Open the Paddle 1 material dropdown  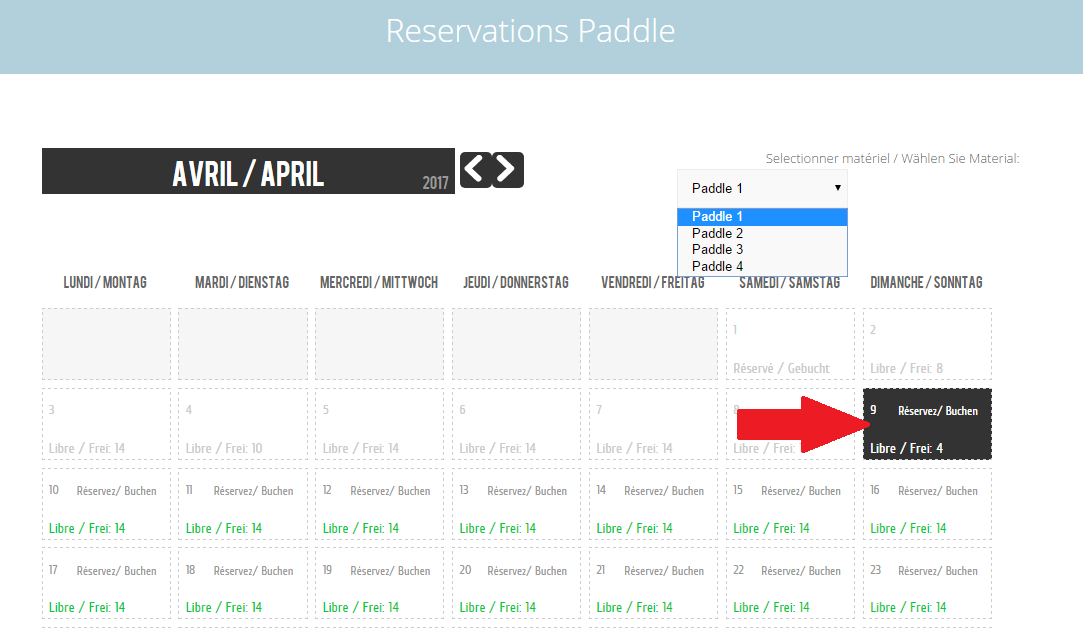762,189
